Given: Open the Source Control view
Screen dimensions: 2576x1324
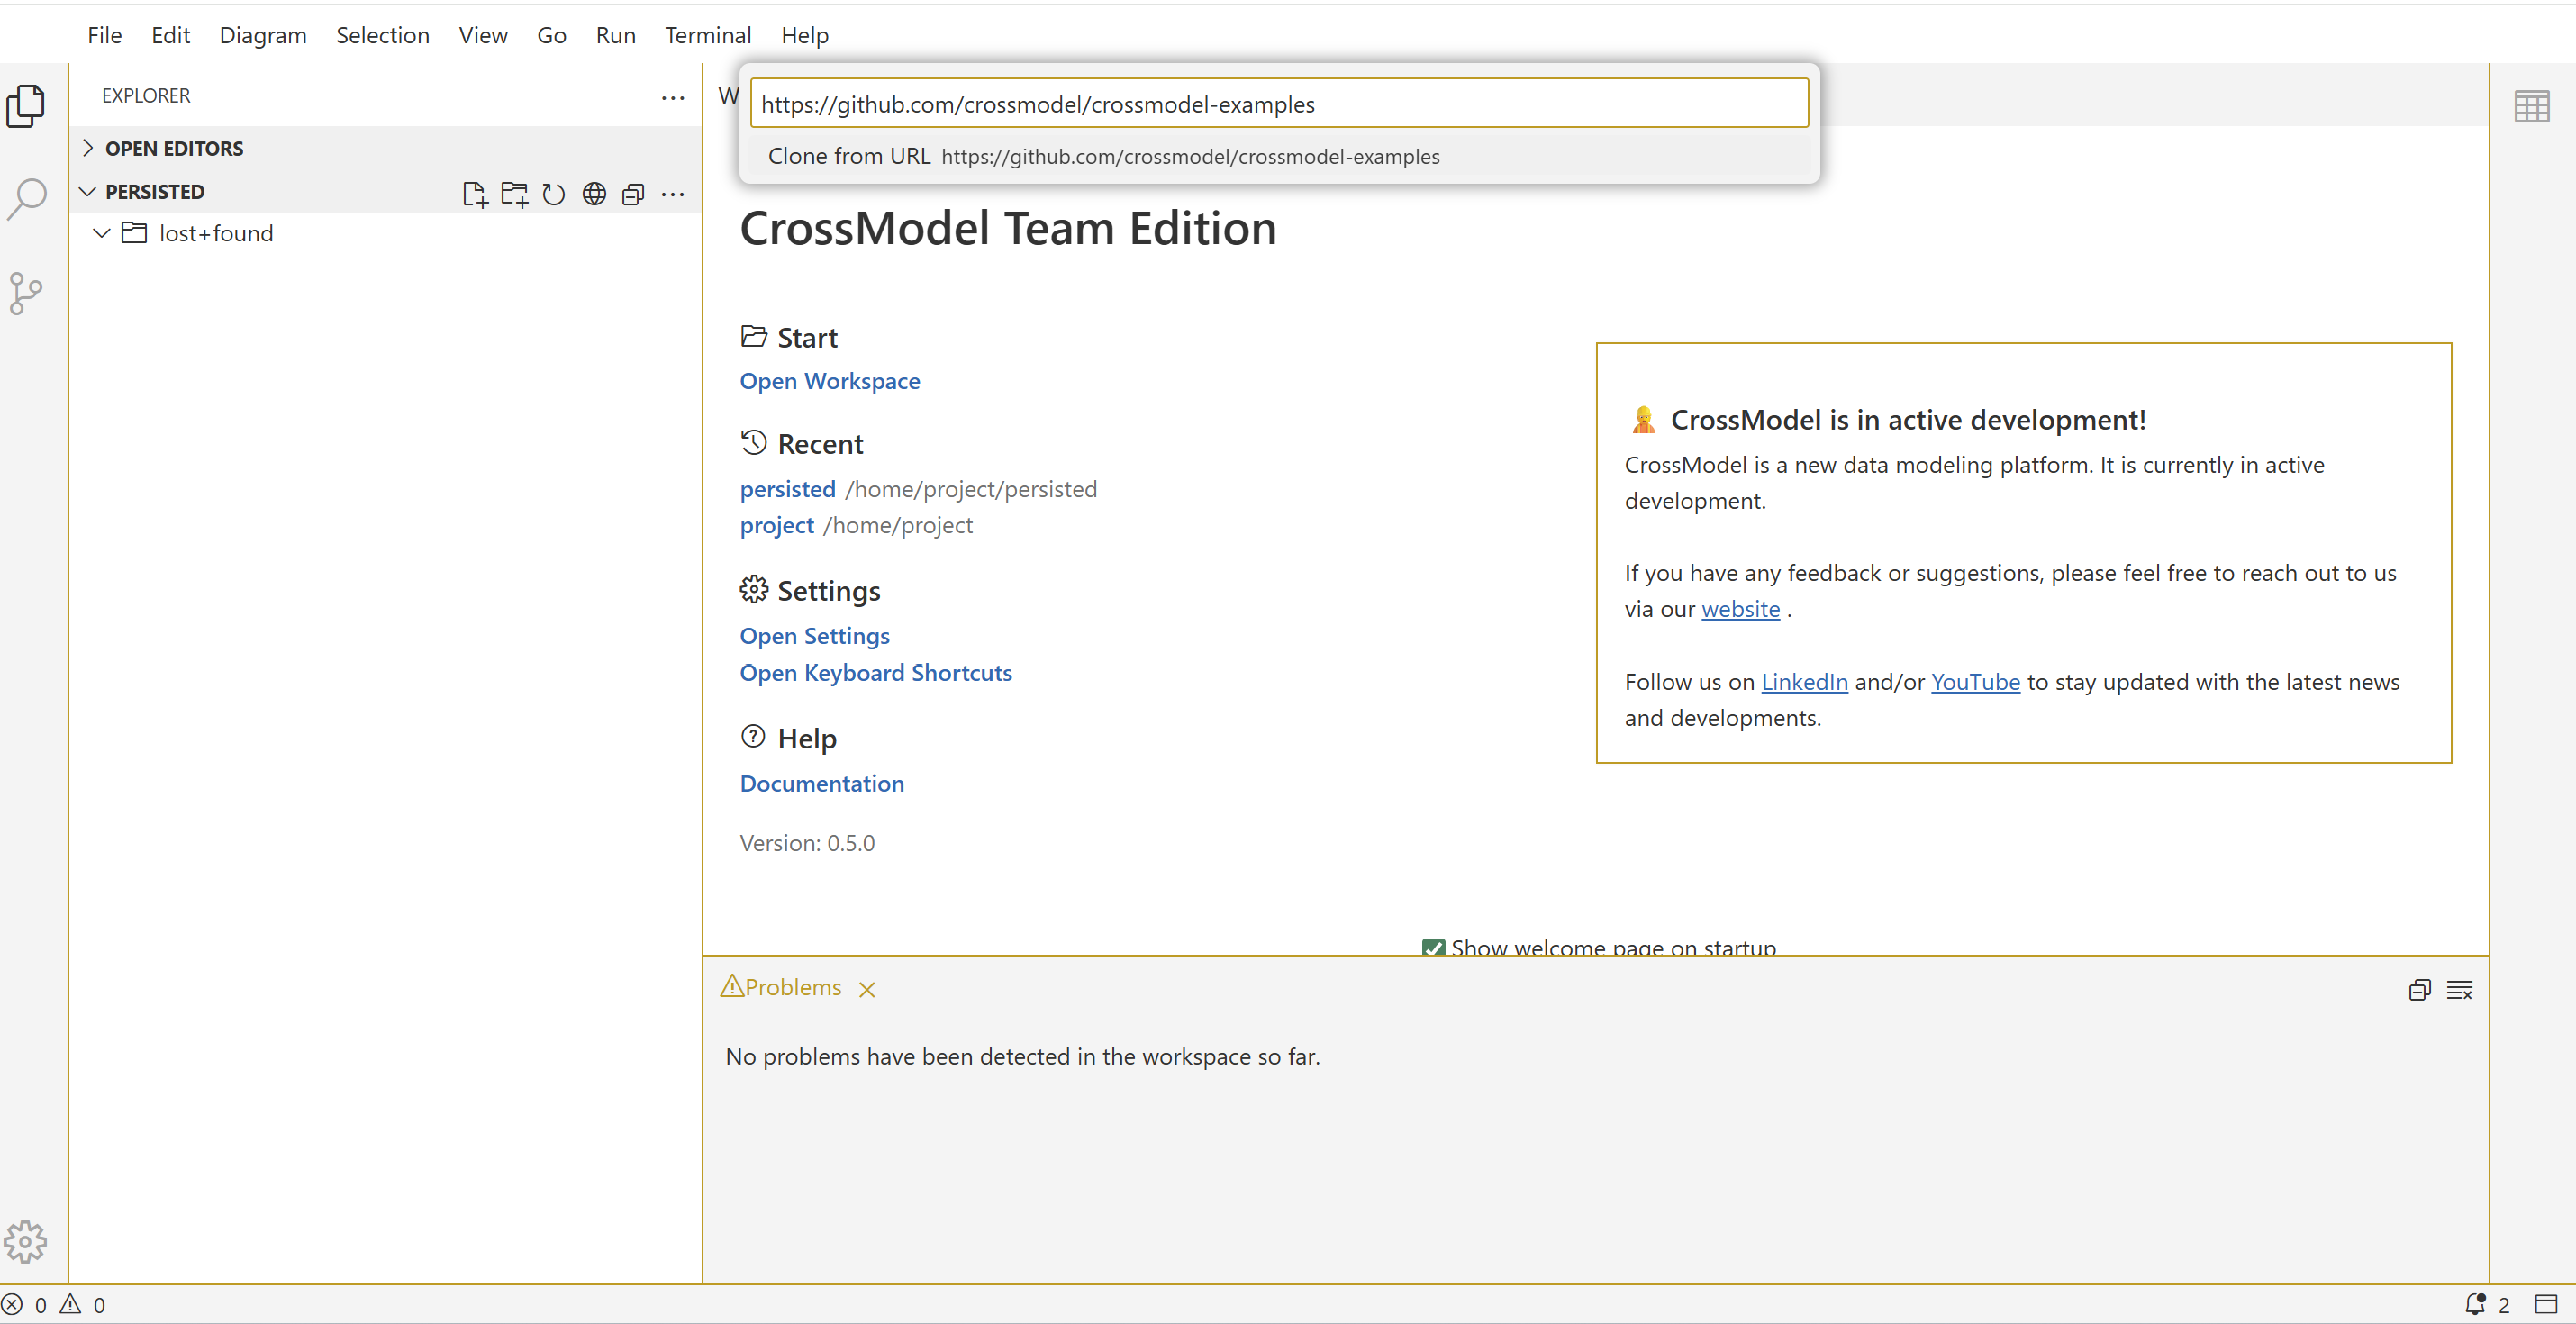Looking at the screenshot, I should coord(26,293).
